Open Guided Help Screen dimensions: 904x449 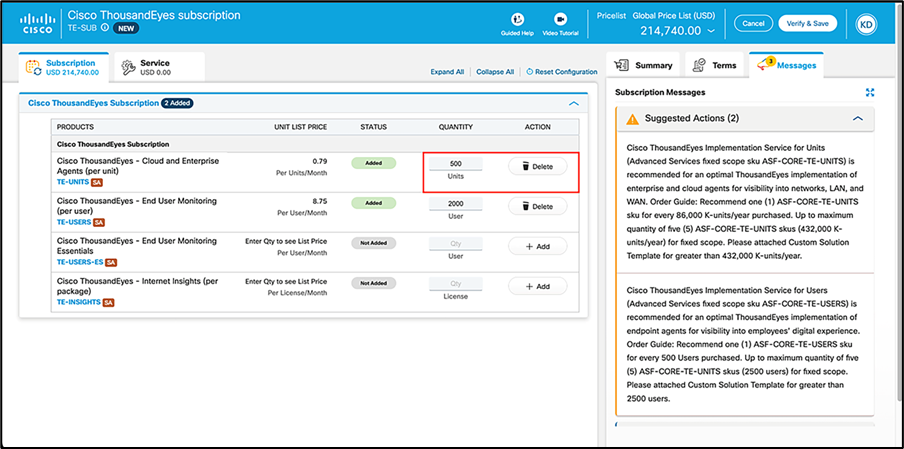point(517,25)
